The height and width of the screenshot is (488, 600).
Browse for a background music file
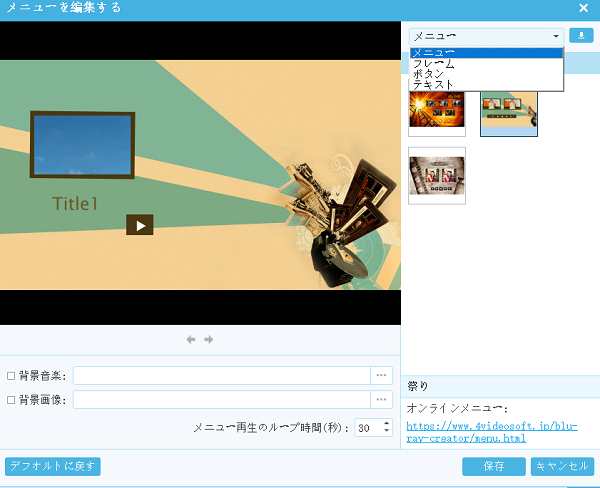(x=381, y=375)
